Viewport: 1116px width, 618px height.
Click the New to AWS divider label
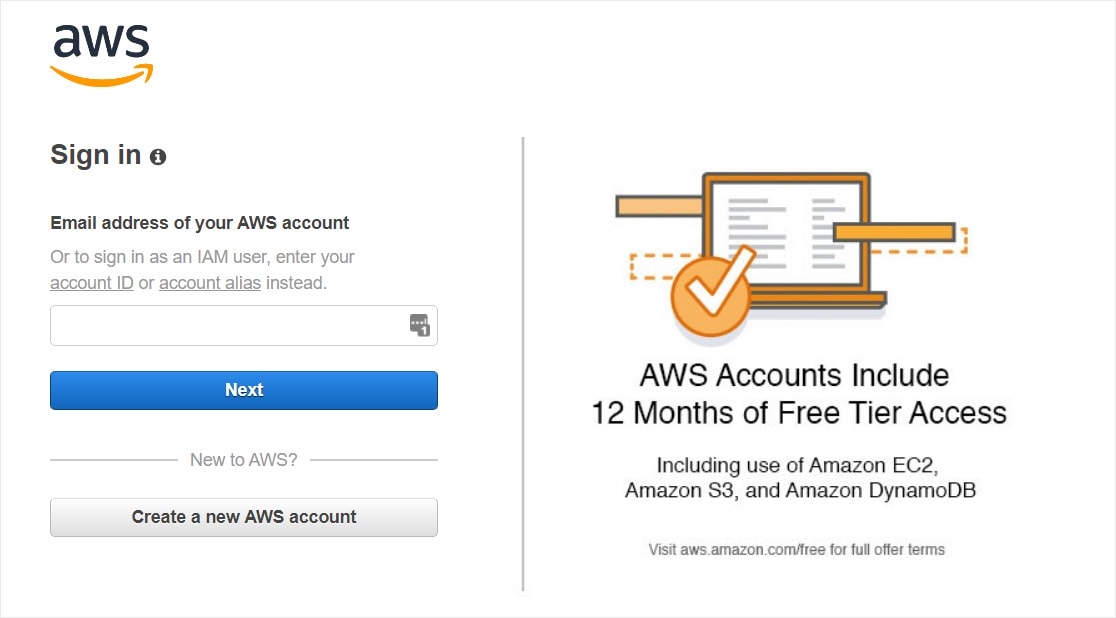click(243, 459)
